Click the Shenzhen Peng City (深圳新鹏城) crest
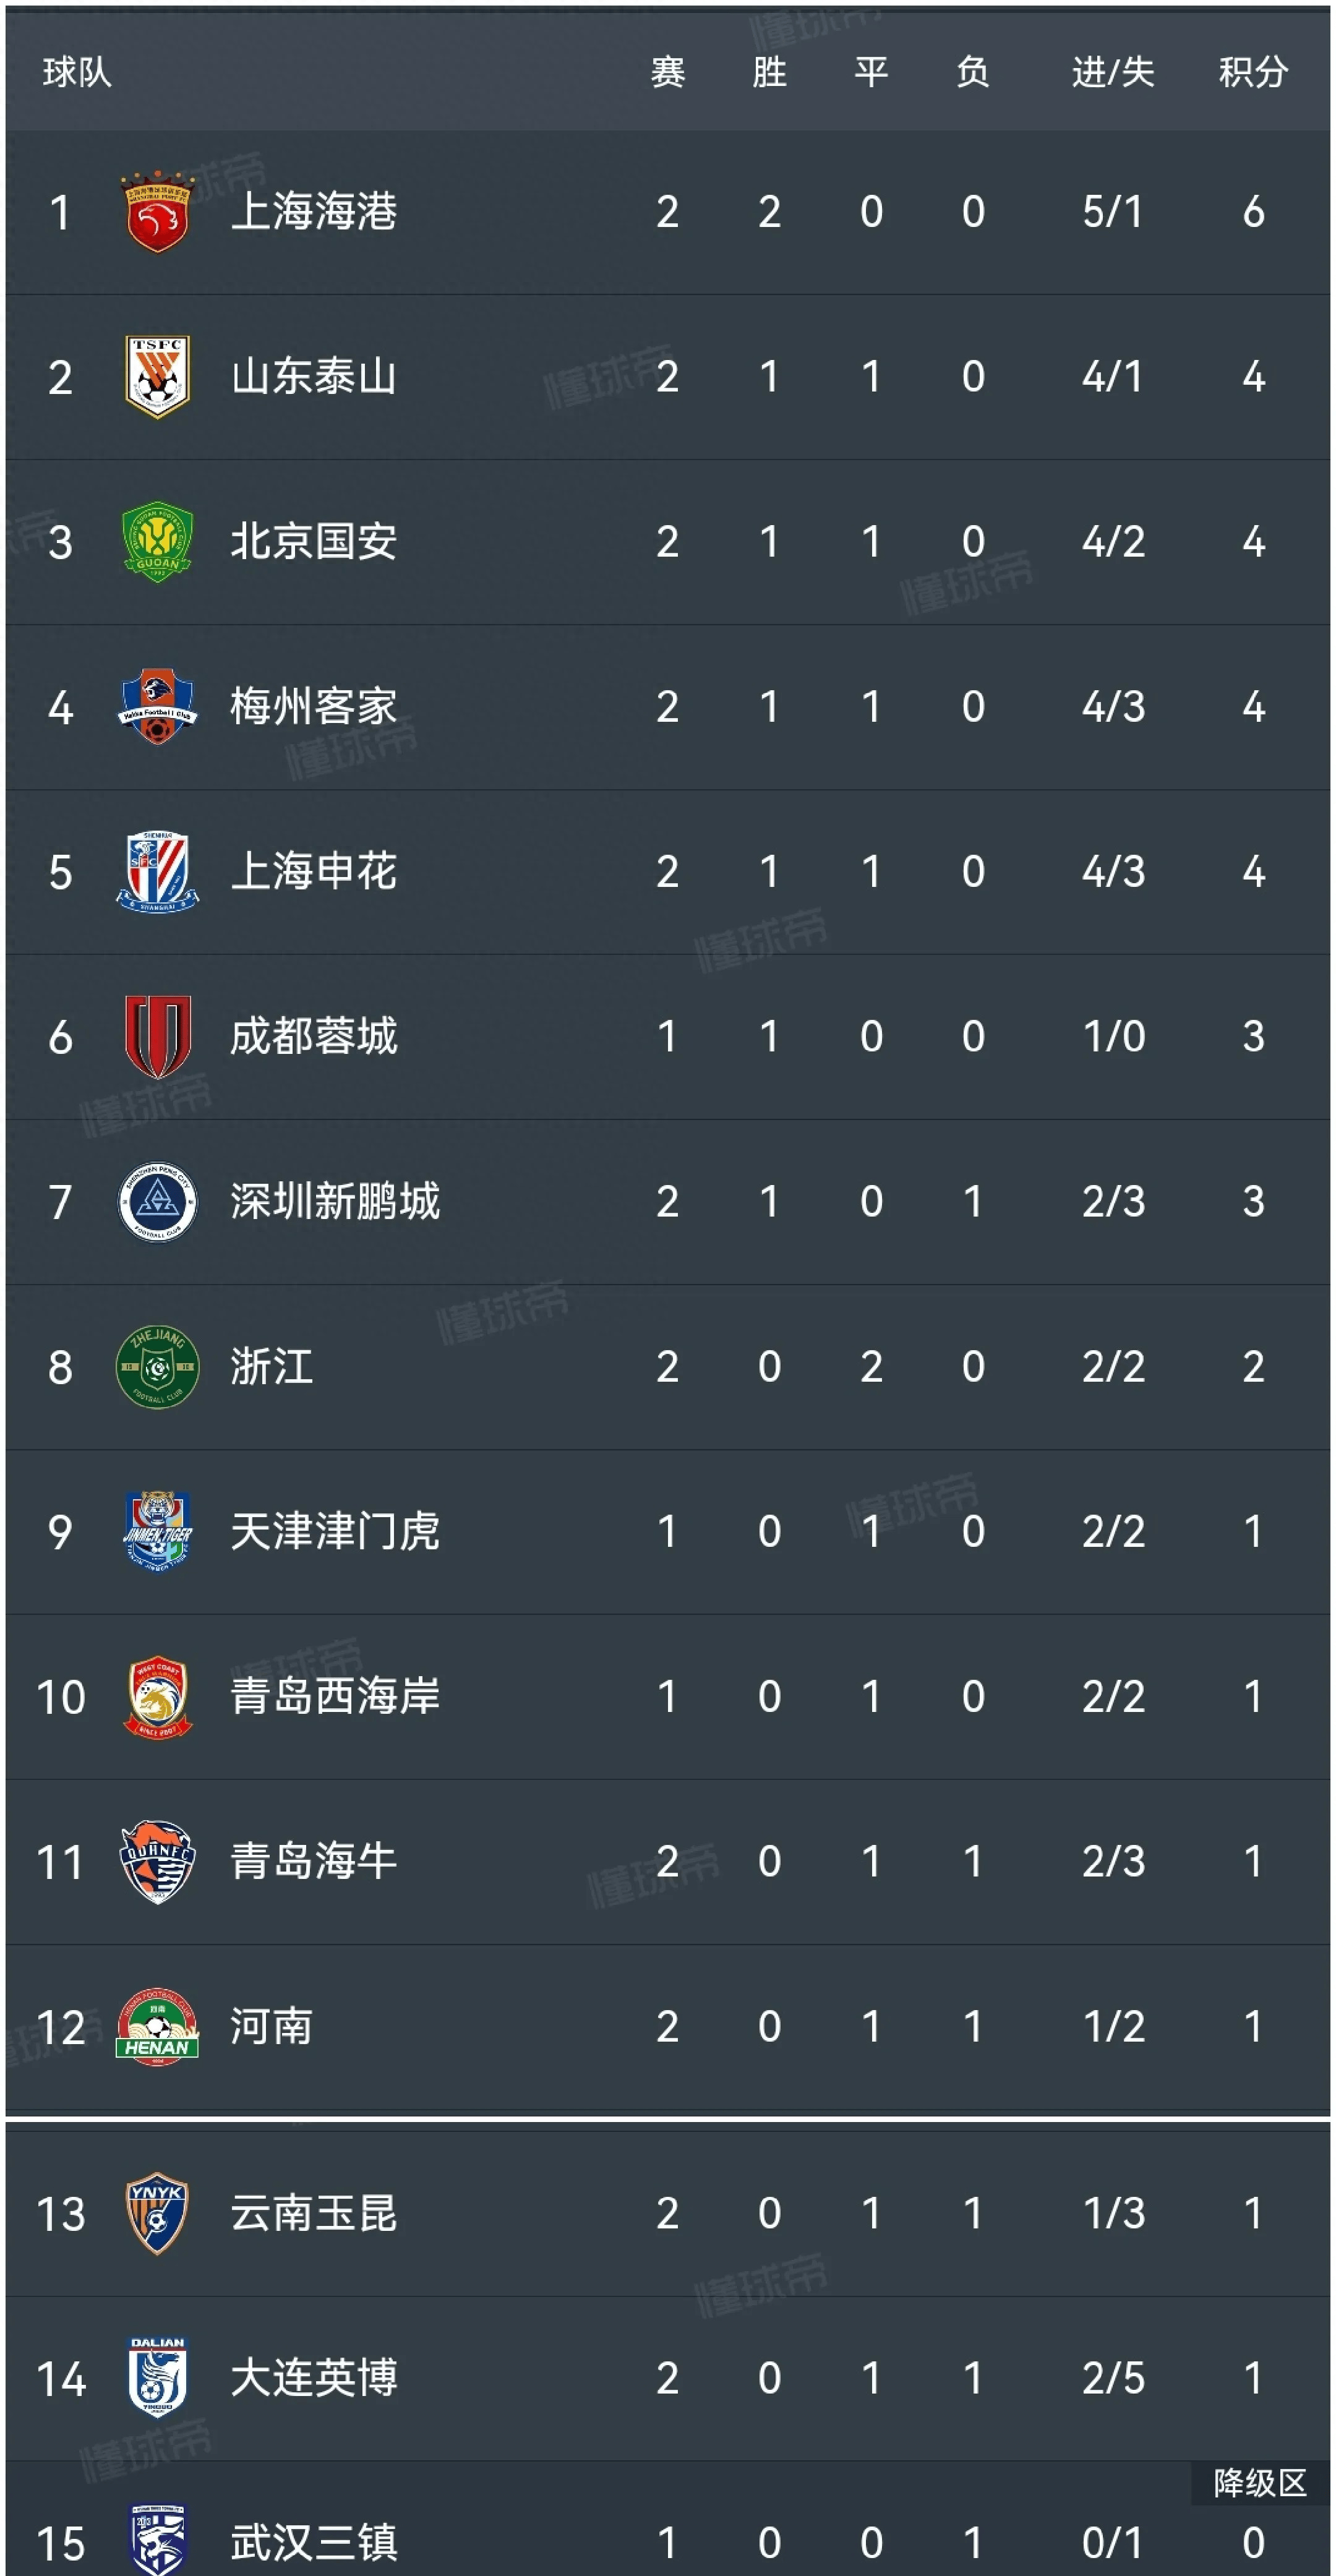Screen dimensions: 1336x2576 tap(157, 1201)
